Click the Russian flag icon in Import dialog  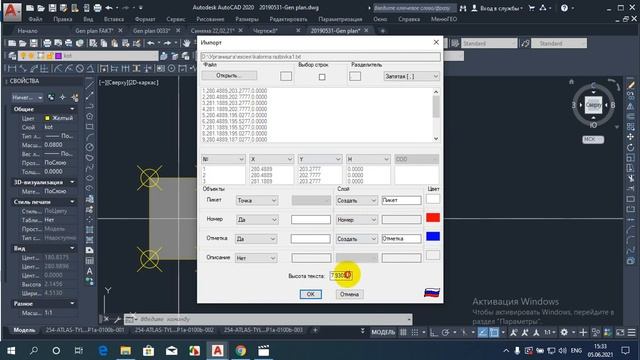point(432,292)
